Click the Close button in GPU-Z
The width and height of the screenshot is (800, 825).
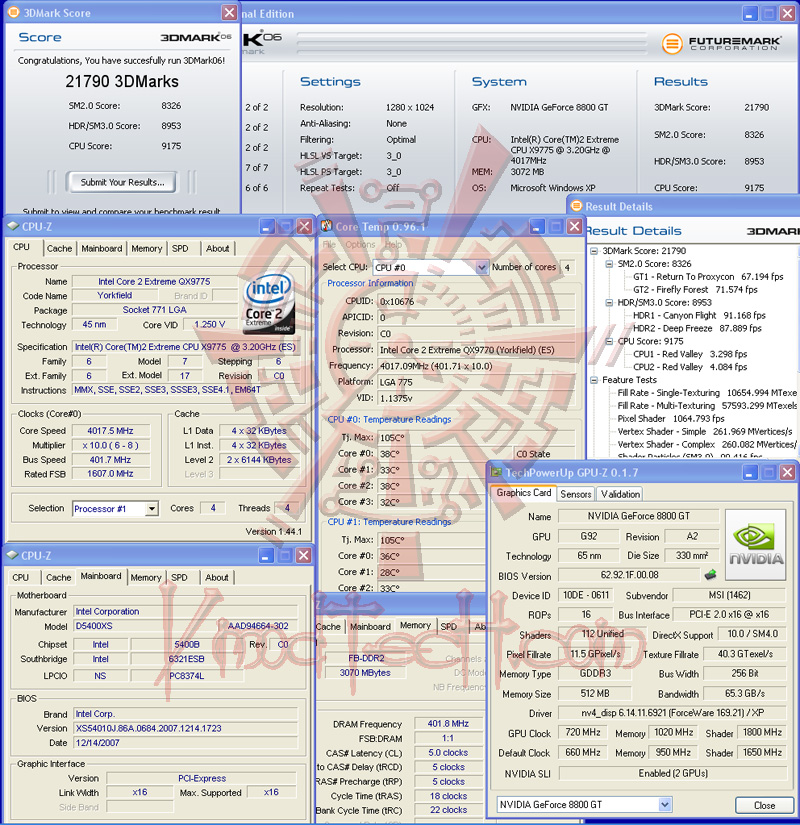764,805
